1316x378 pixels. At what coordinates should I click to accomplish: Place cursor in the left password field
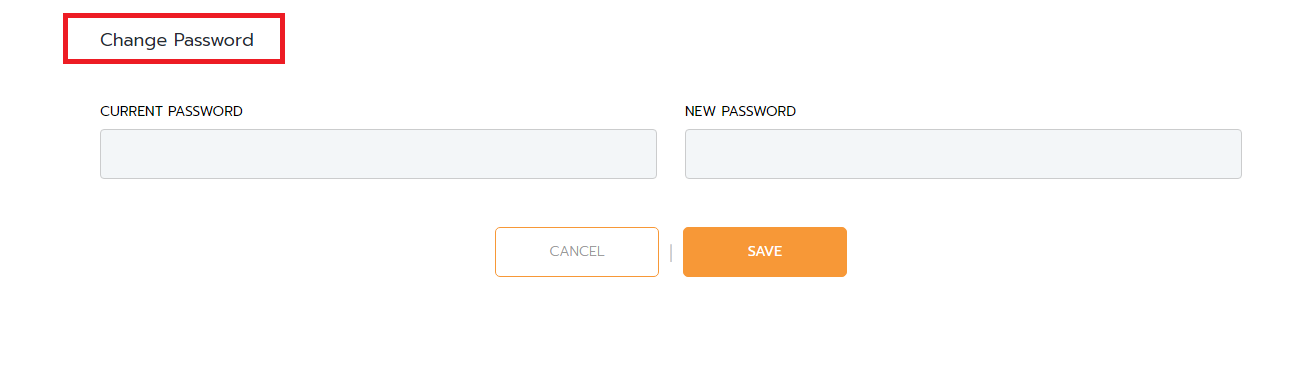pyautogui.click(x=378, y=154)
